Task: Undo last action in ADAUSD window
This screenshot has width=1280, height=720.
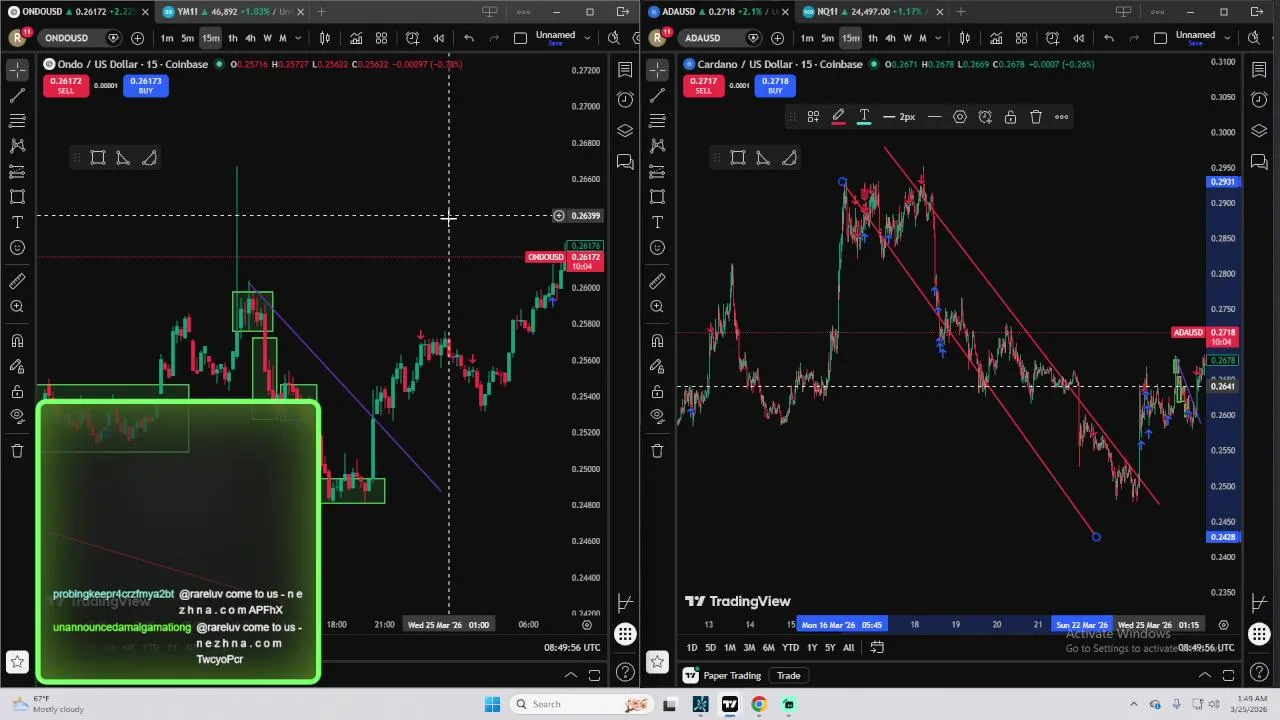Action: (x=1109, y=38)
